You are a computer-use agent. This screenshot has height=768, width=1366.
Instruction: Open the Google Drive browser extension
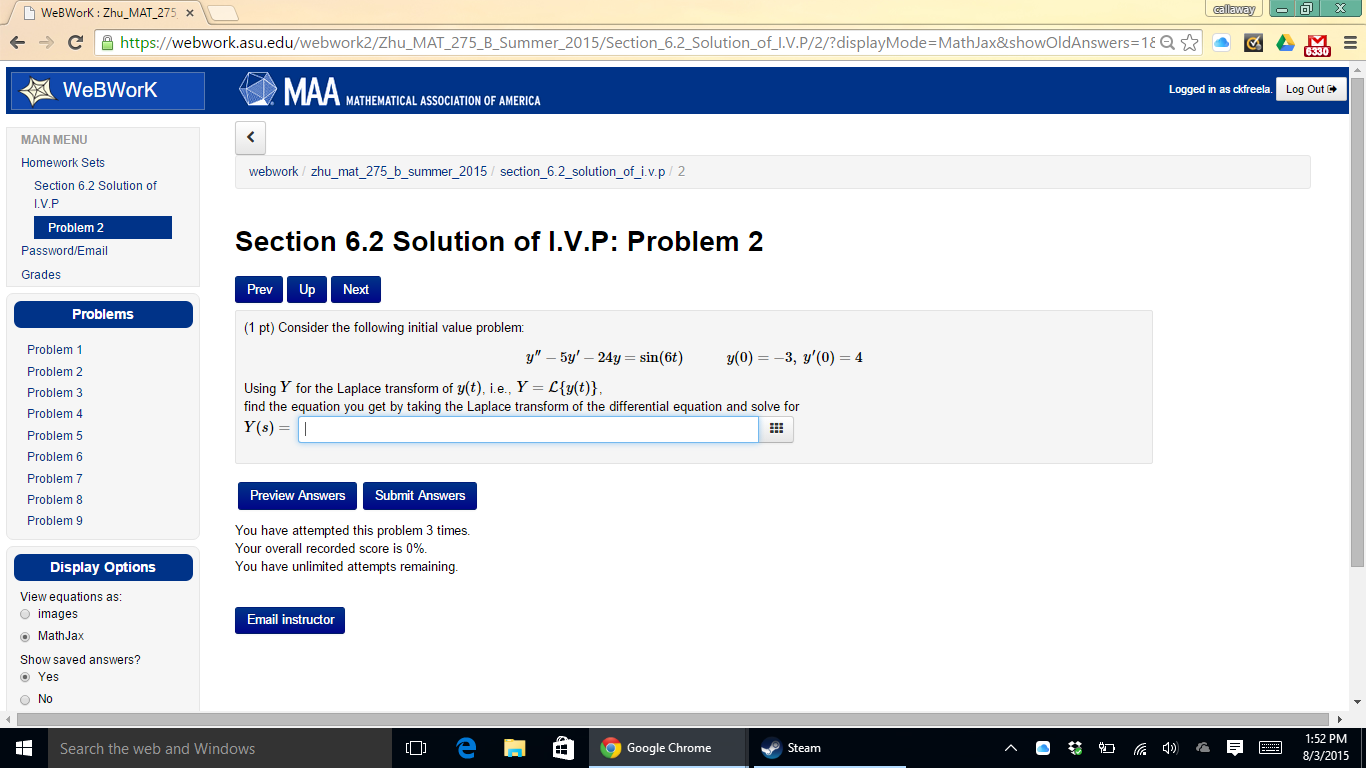1285,43
